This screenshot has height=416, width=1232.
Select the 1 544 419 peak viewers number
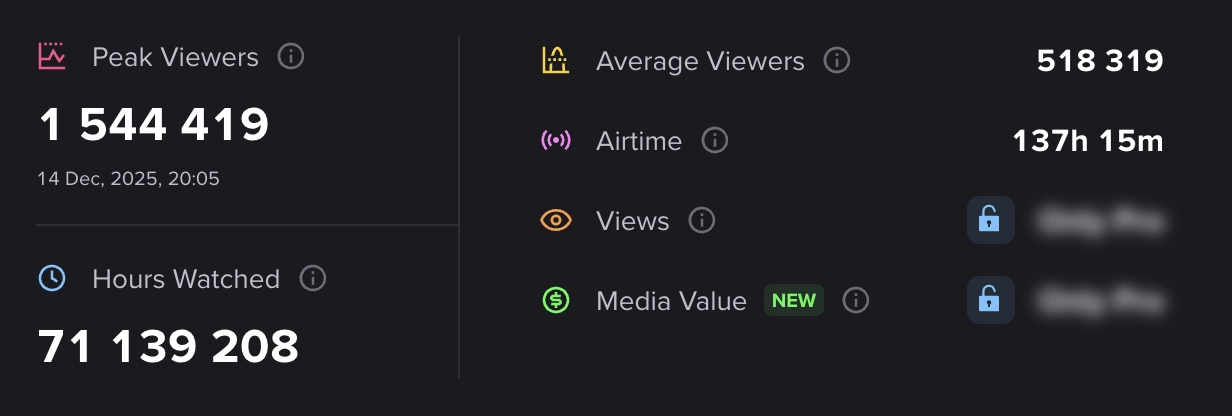(154, 125)
